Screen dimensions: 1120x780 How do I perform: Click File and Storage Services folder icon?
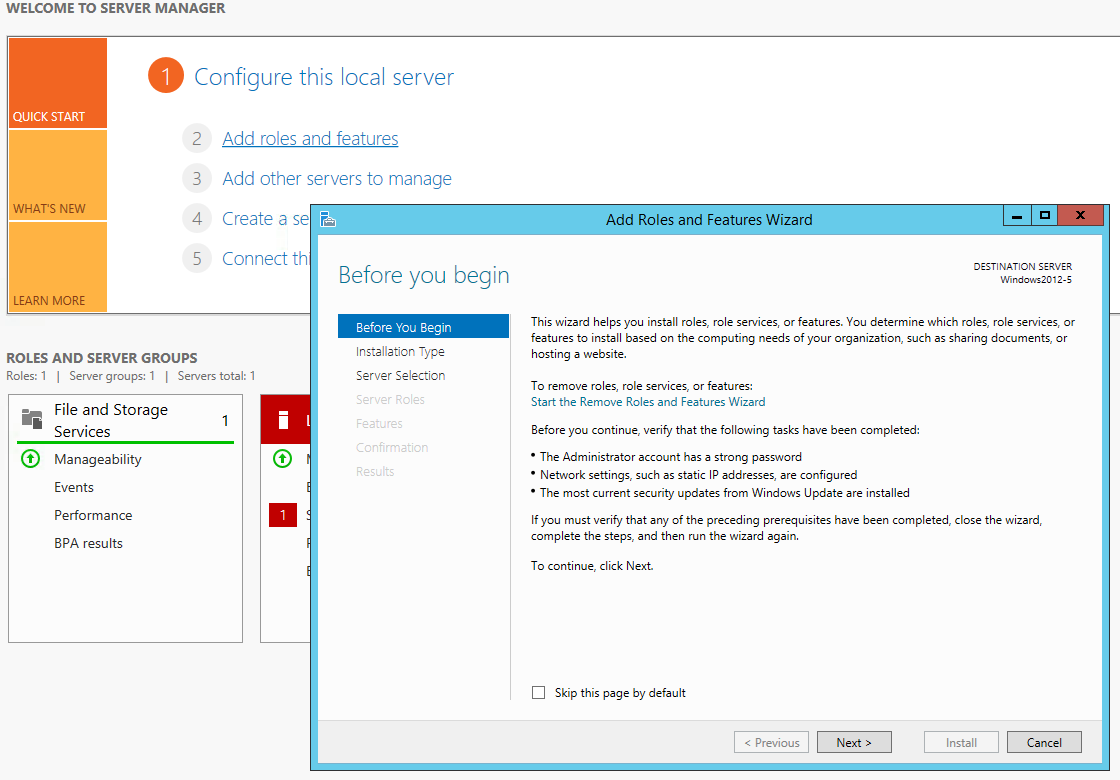click(32, 418)
